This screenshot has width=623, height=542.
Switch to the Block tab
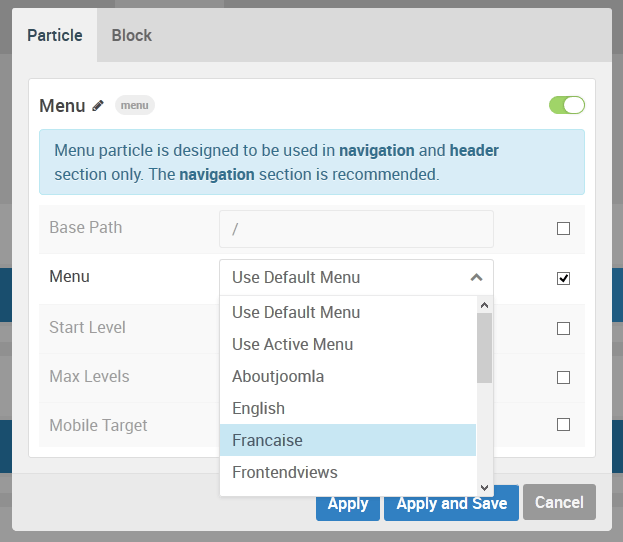132,36
